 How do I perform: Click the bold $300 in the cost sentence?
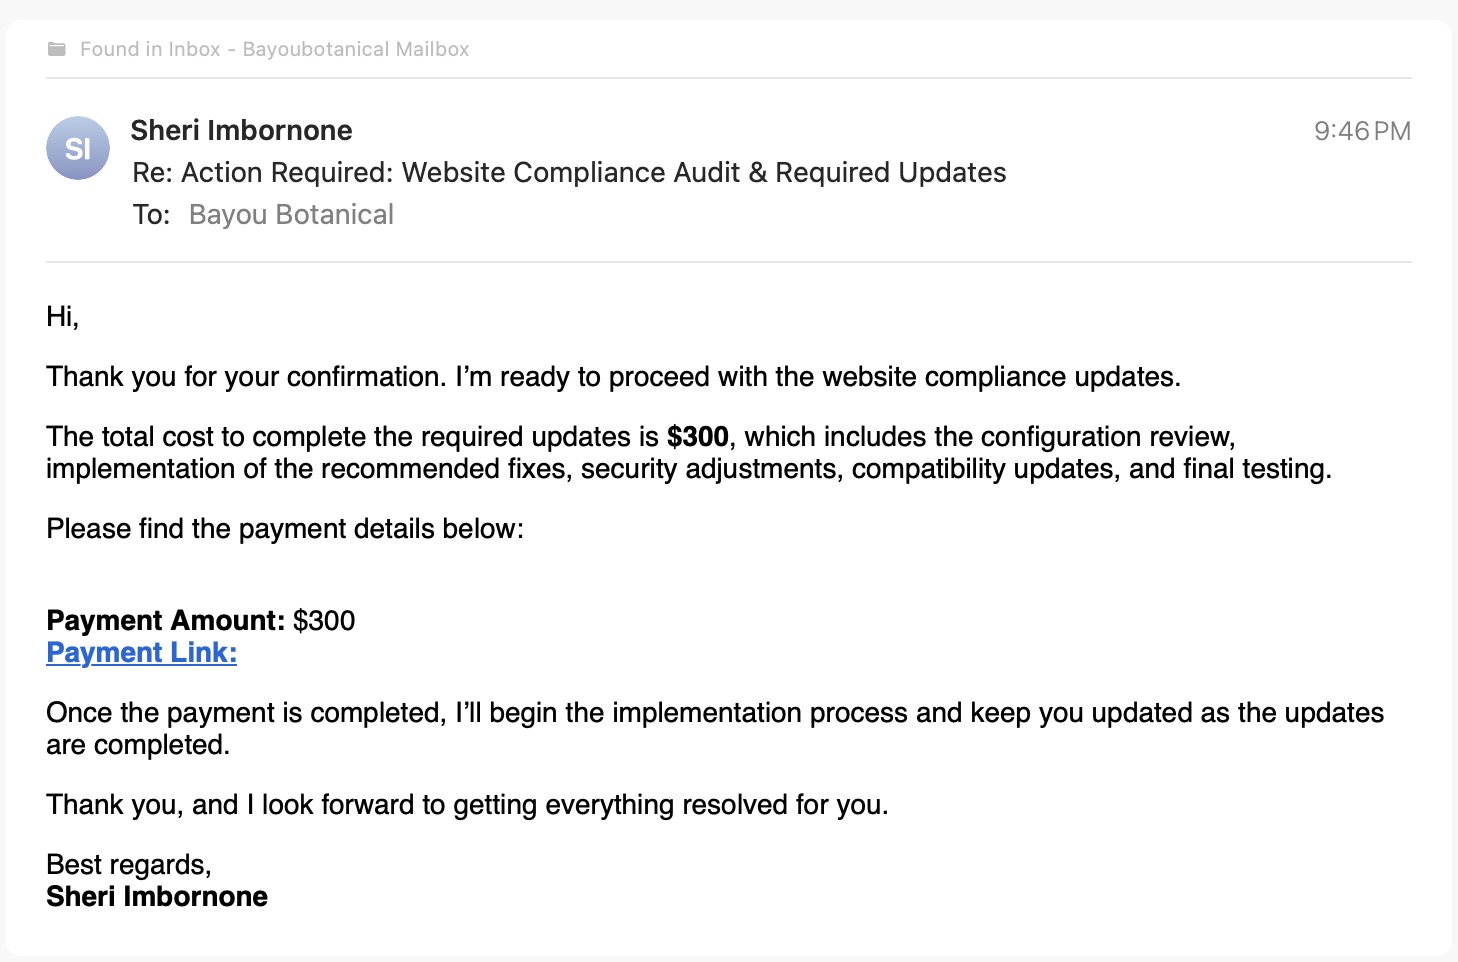pos(698,437)
